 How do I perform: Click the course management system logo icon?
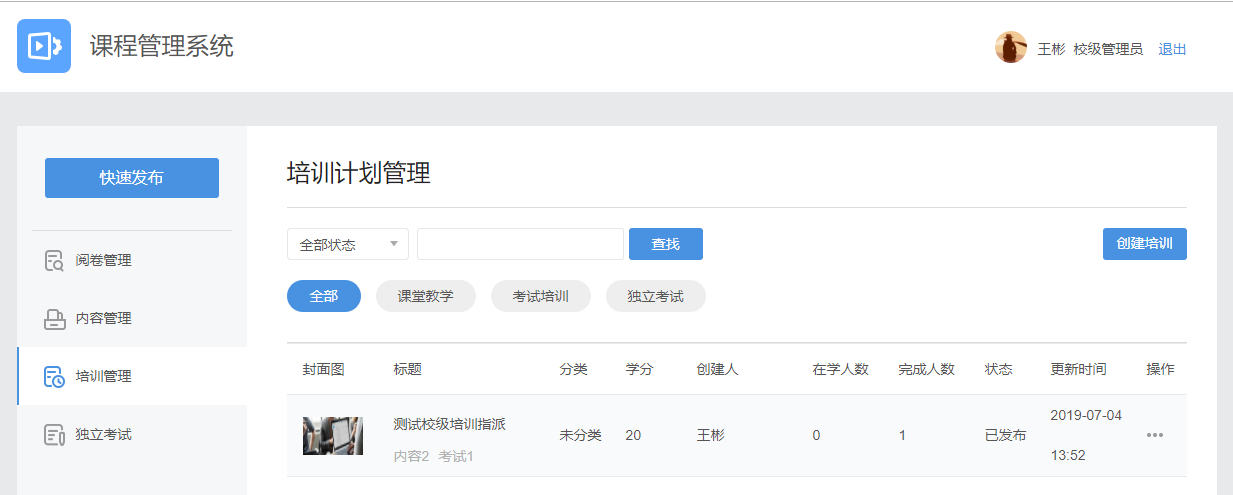tap(44, 46)
